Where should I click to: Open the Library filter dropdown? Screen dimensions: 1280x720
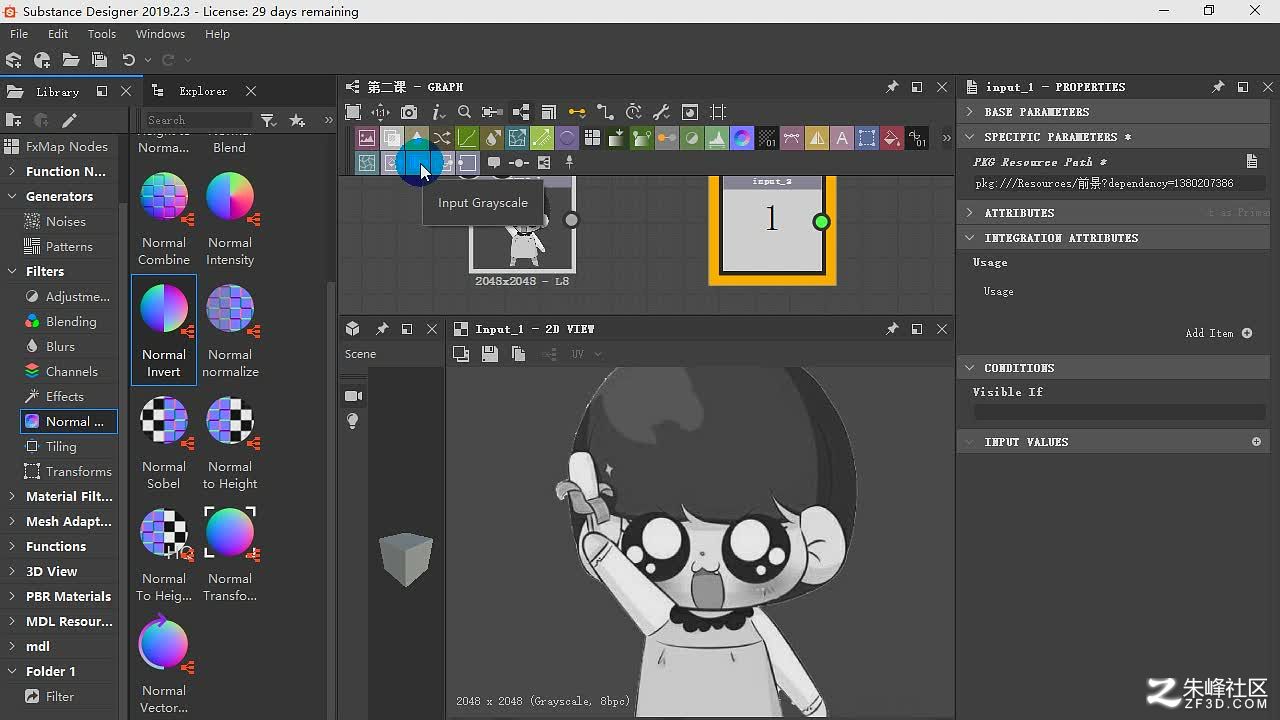(269, 120)
